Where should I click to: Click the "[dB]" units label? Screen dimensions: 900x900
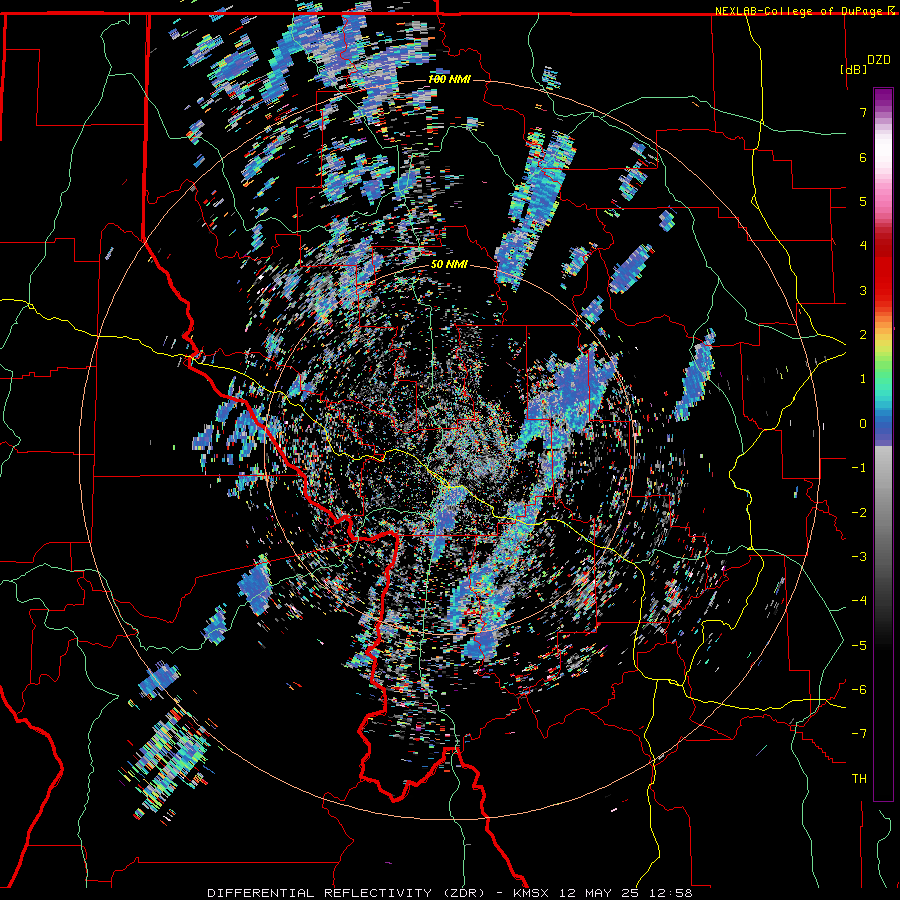[x=853, y=69]
